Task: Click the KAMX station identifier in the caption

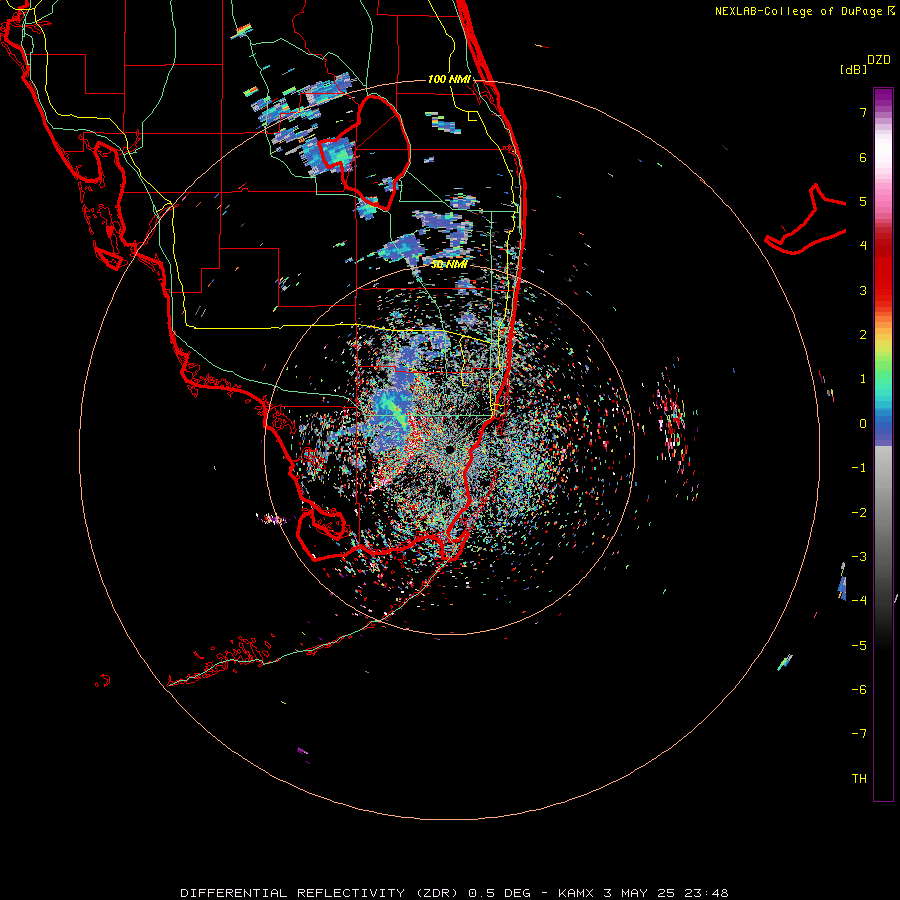Action: point(576,893)
